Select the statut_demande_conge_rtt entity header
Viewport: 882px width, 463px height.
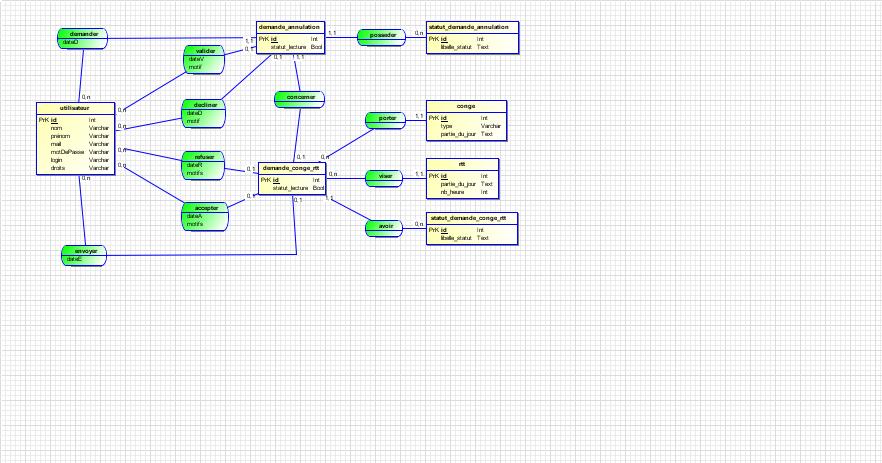pos(471,218)
